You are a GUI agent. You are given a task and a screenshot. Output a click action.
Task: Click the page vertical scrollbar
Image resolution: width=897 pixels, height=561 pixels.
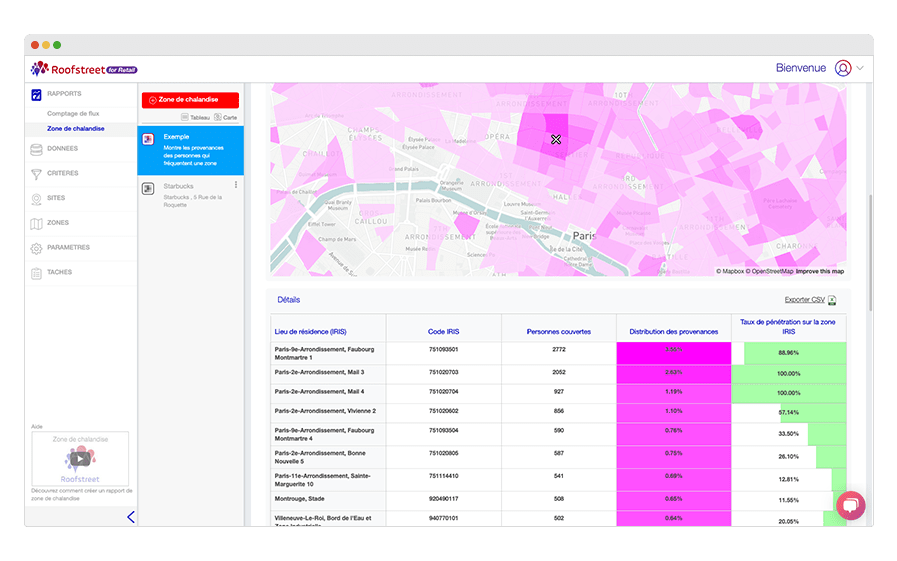[871, 253]
